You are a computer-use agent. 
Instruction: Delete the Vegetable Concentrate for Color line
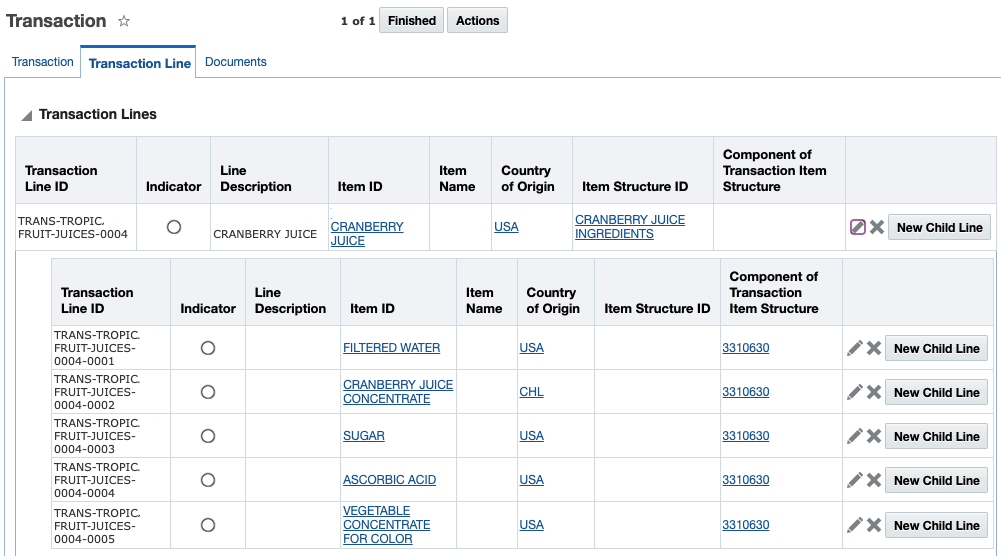(x=874, y=525)
